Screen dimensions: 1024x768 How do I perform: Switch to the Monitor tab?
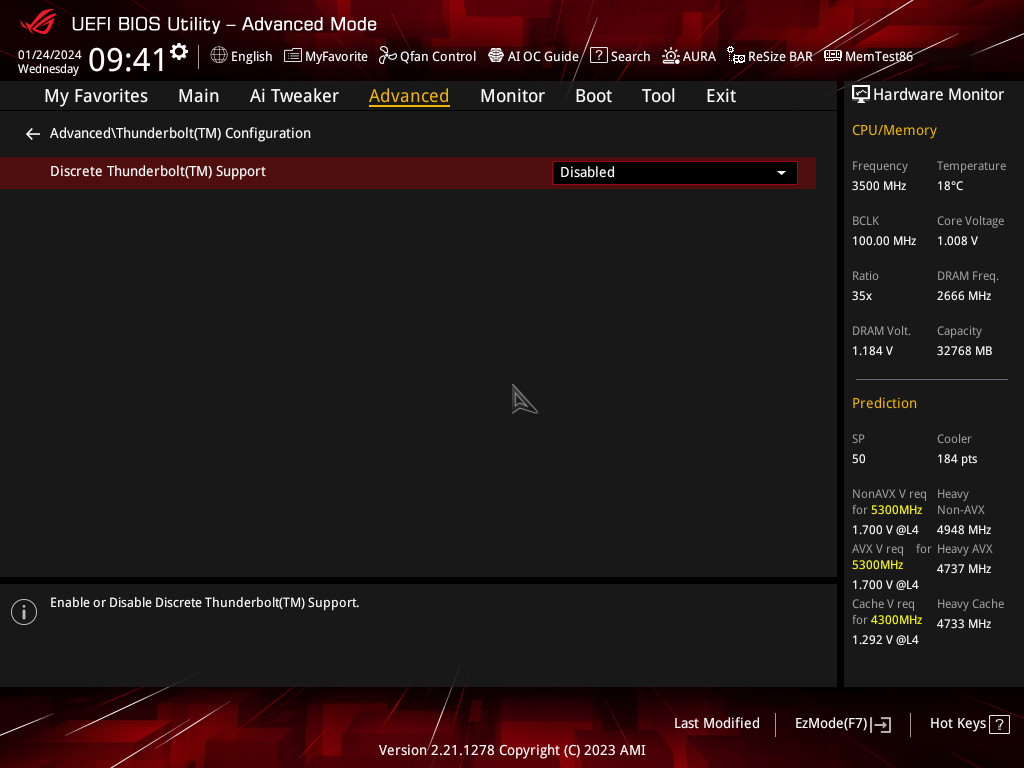pyautogui.click(x=512, y=96)
